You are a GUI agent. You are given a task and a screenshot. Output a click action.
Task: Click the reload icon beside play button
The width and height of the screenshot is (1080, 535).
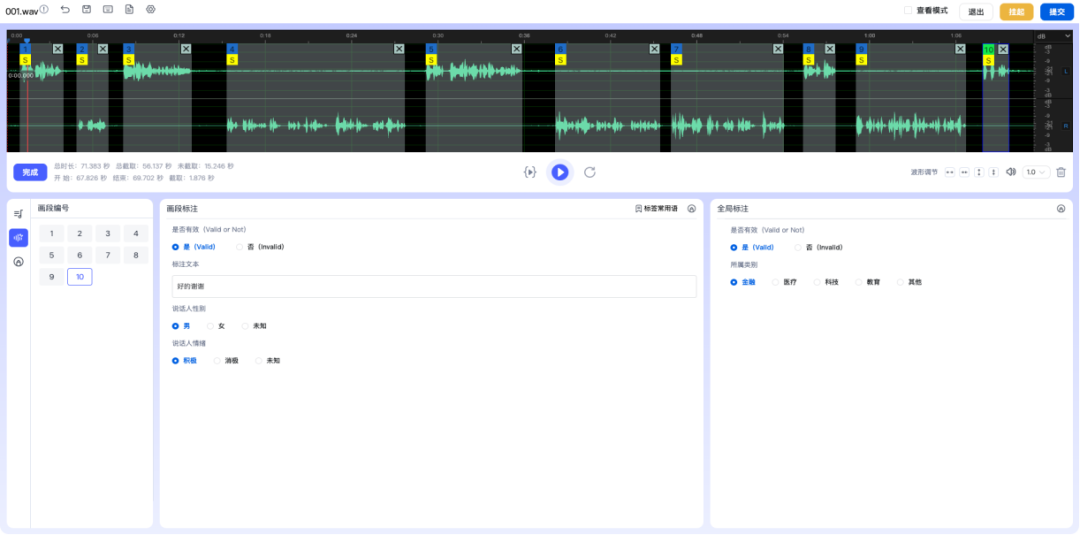click(x=590, y=172)
